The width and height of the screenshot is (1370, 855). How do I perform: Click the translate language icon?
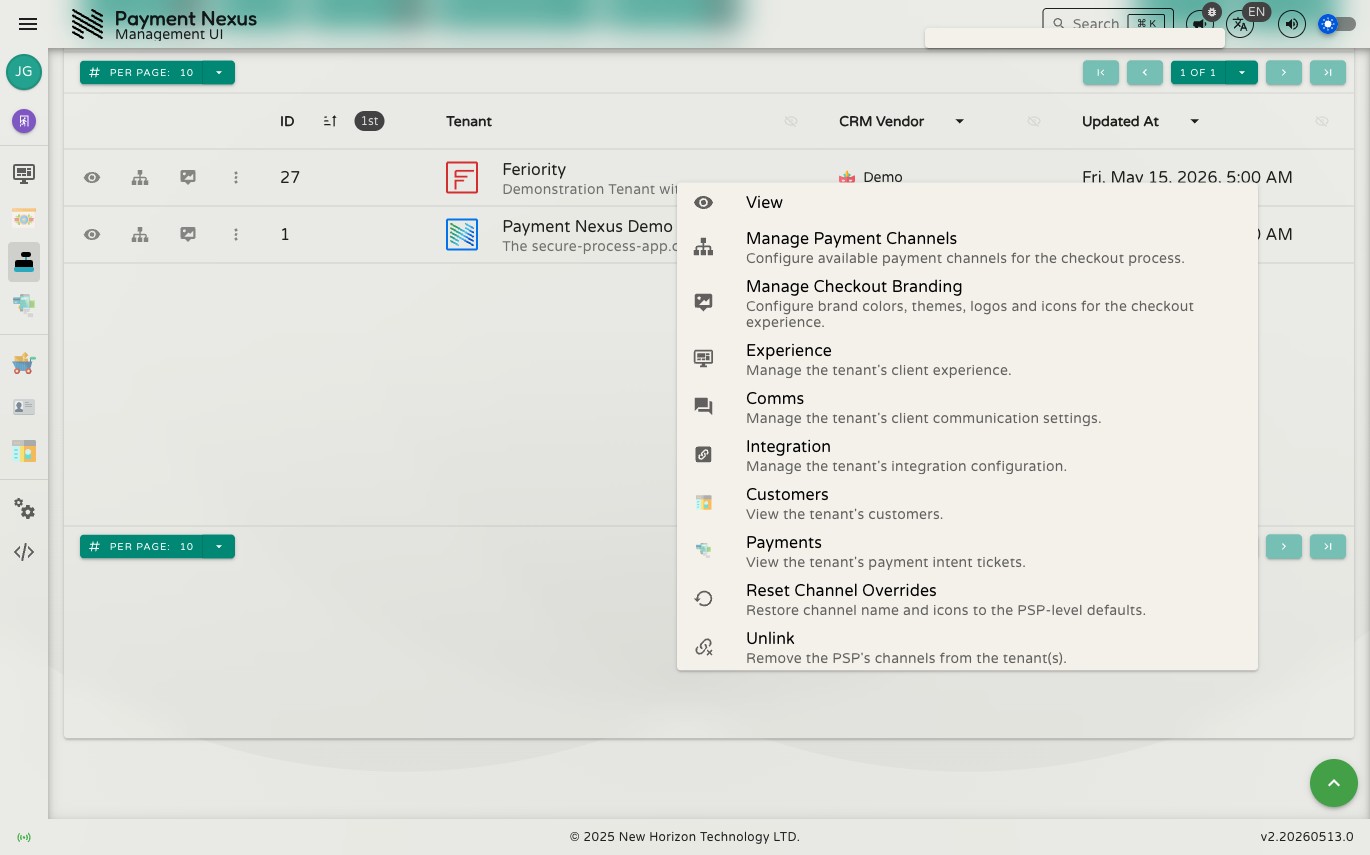click(x=1240, y=24)
